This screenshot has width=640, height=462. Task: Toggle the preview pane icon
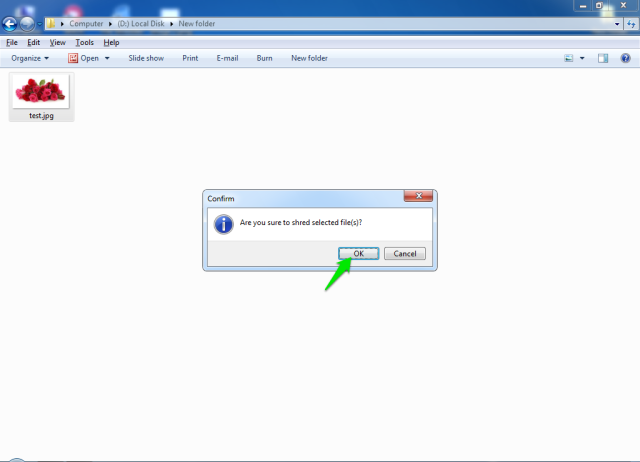tap(603, 58)
